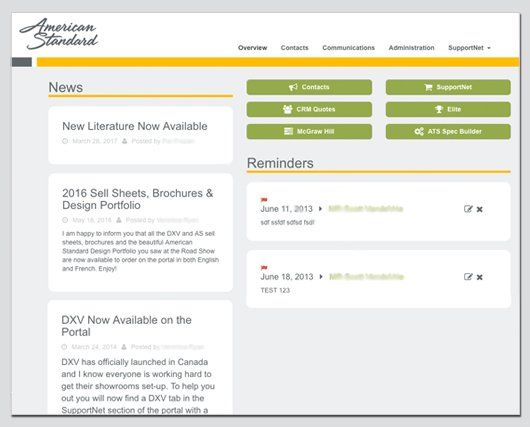Click the user icon on the March 24 post
This screenshot has width=530, height=427.
pos(124,347)
